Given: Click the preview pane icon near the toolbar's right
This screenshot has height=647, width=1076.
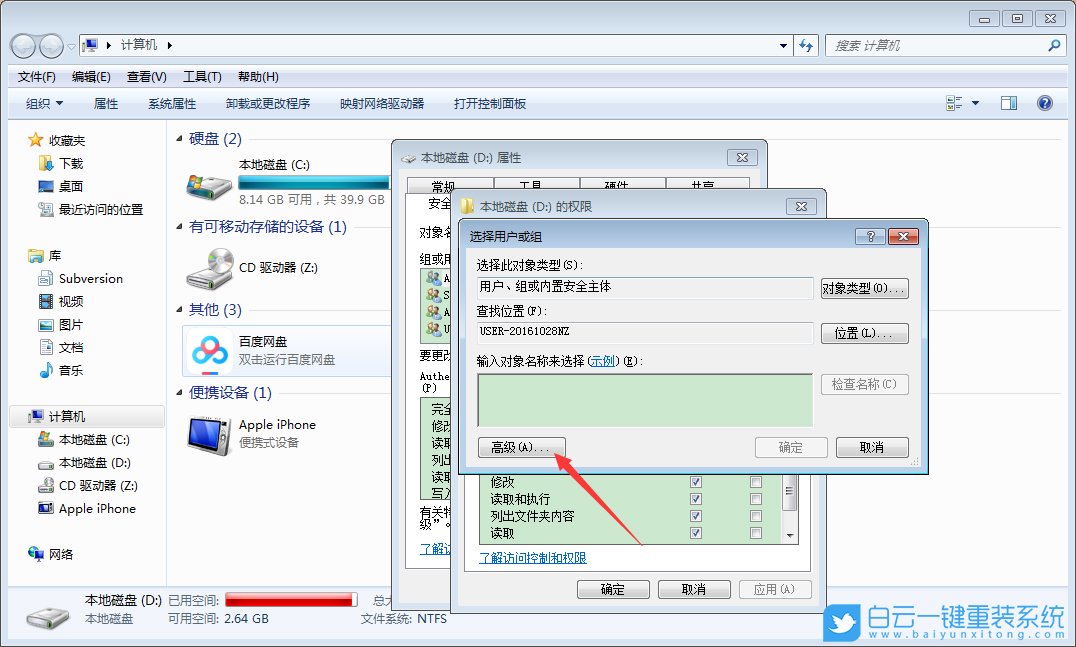Looking at the screenshot, I should [1008, 102].
